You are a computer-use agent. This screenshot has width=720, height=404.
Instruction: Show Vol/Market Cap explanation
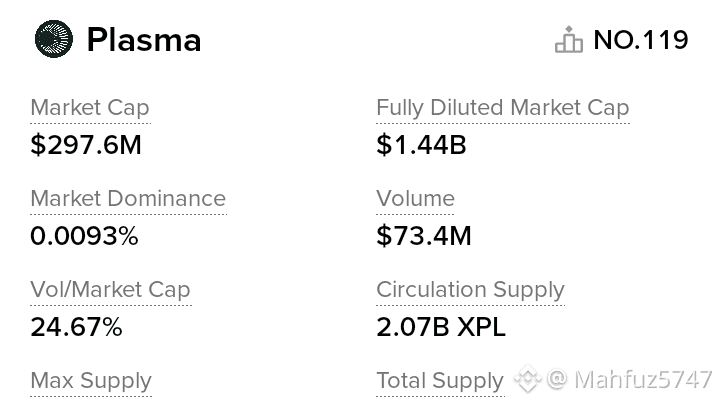click(x=110, y=290)
